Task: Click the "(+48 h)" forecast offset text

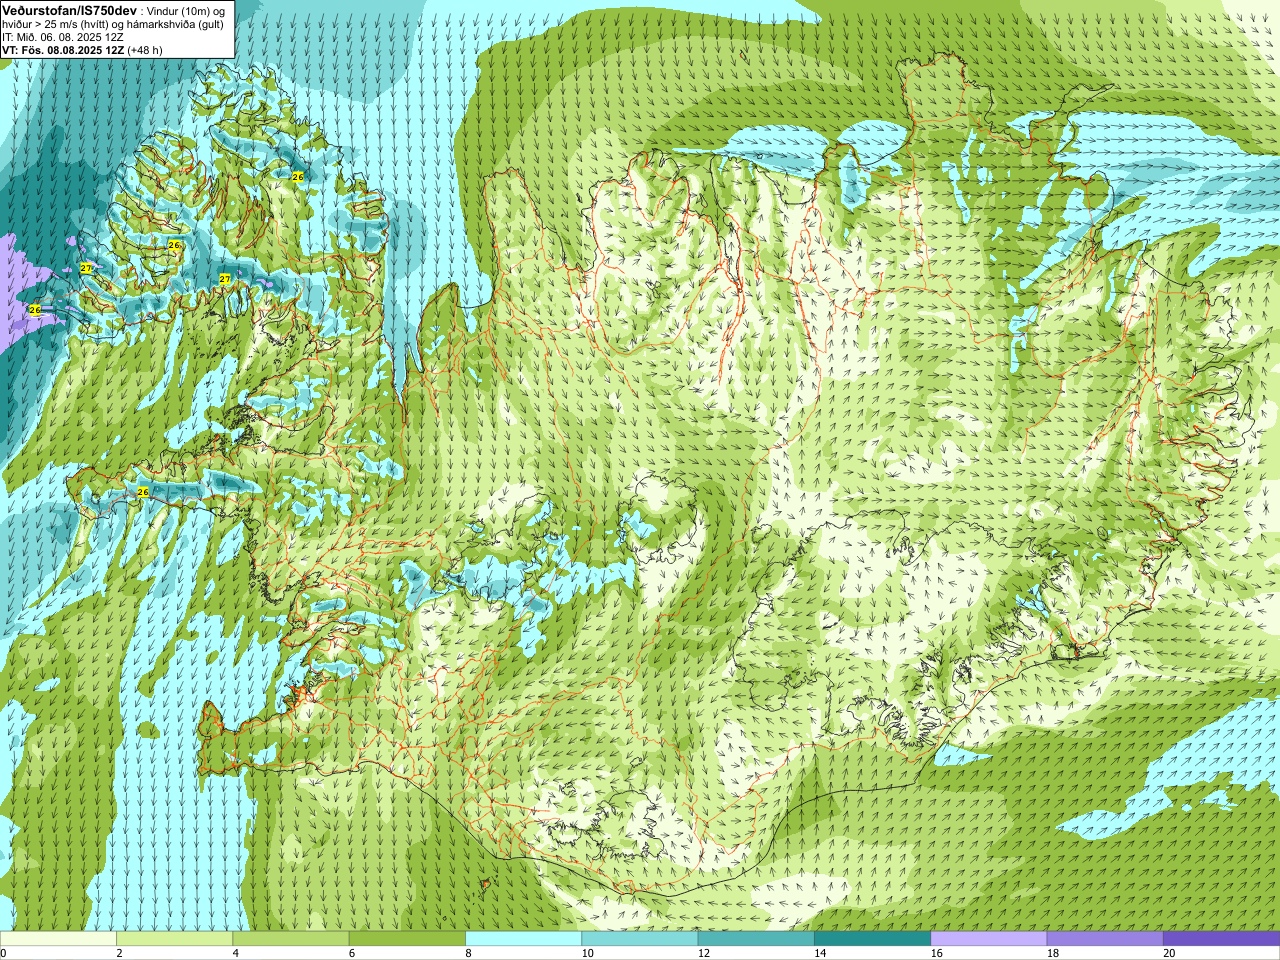Action: [145, 50]
